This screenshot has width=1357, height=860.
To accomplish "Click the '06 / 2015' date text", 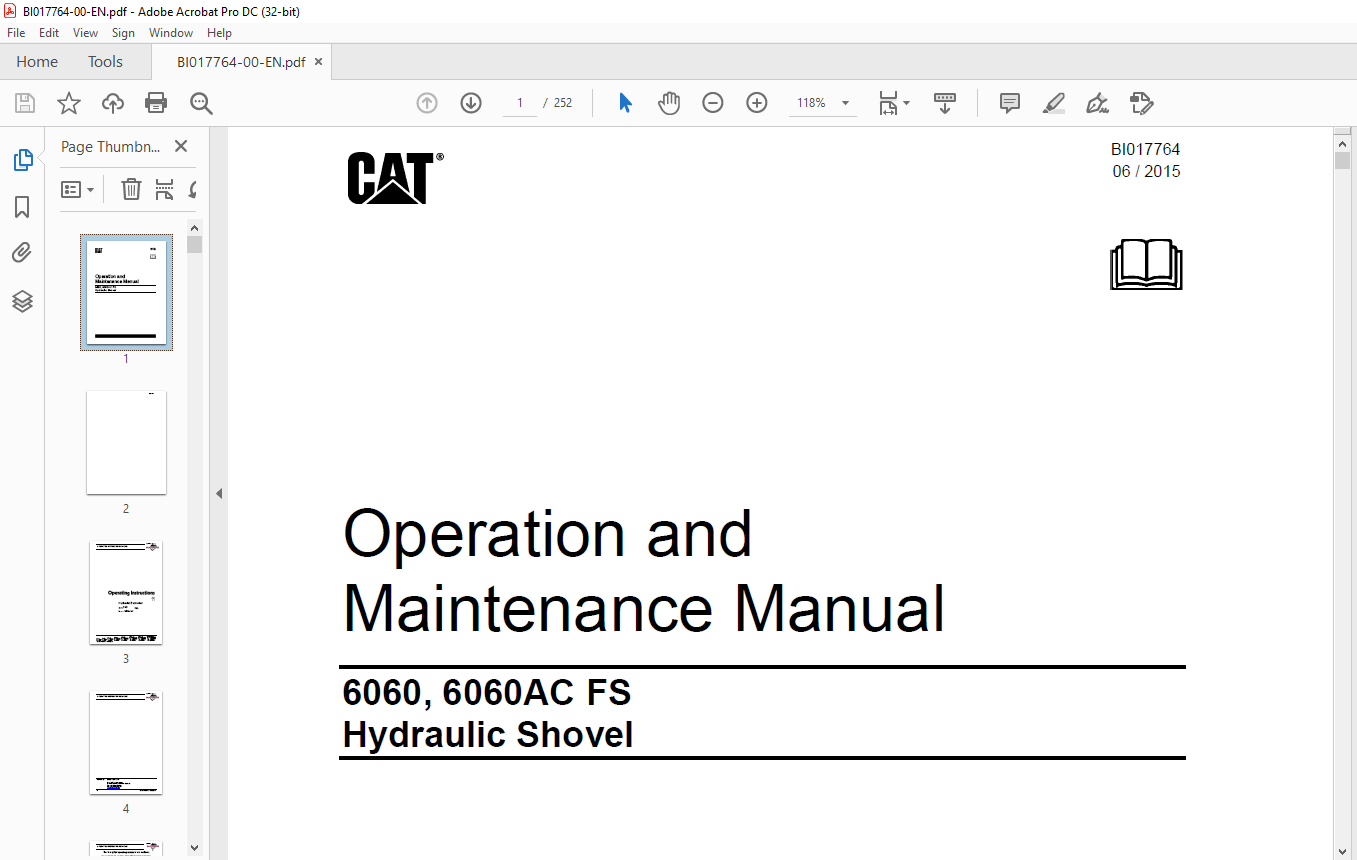I will [x=1146, y=172].
